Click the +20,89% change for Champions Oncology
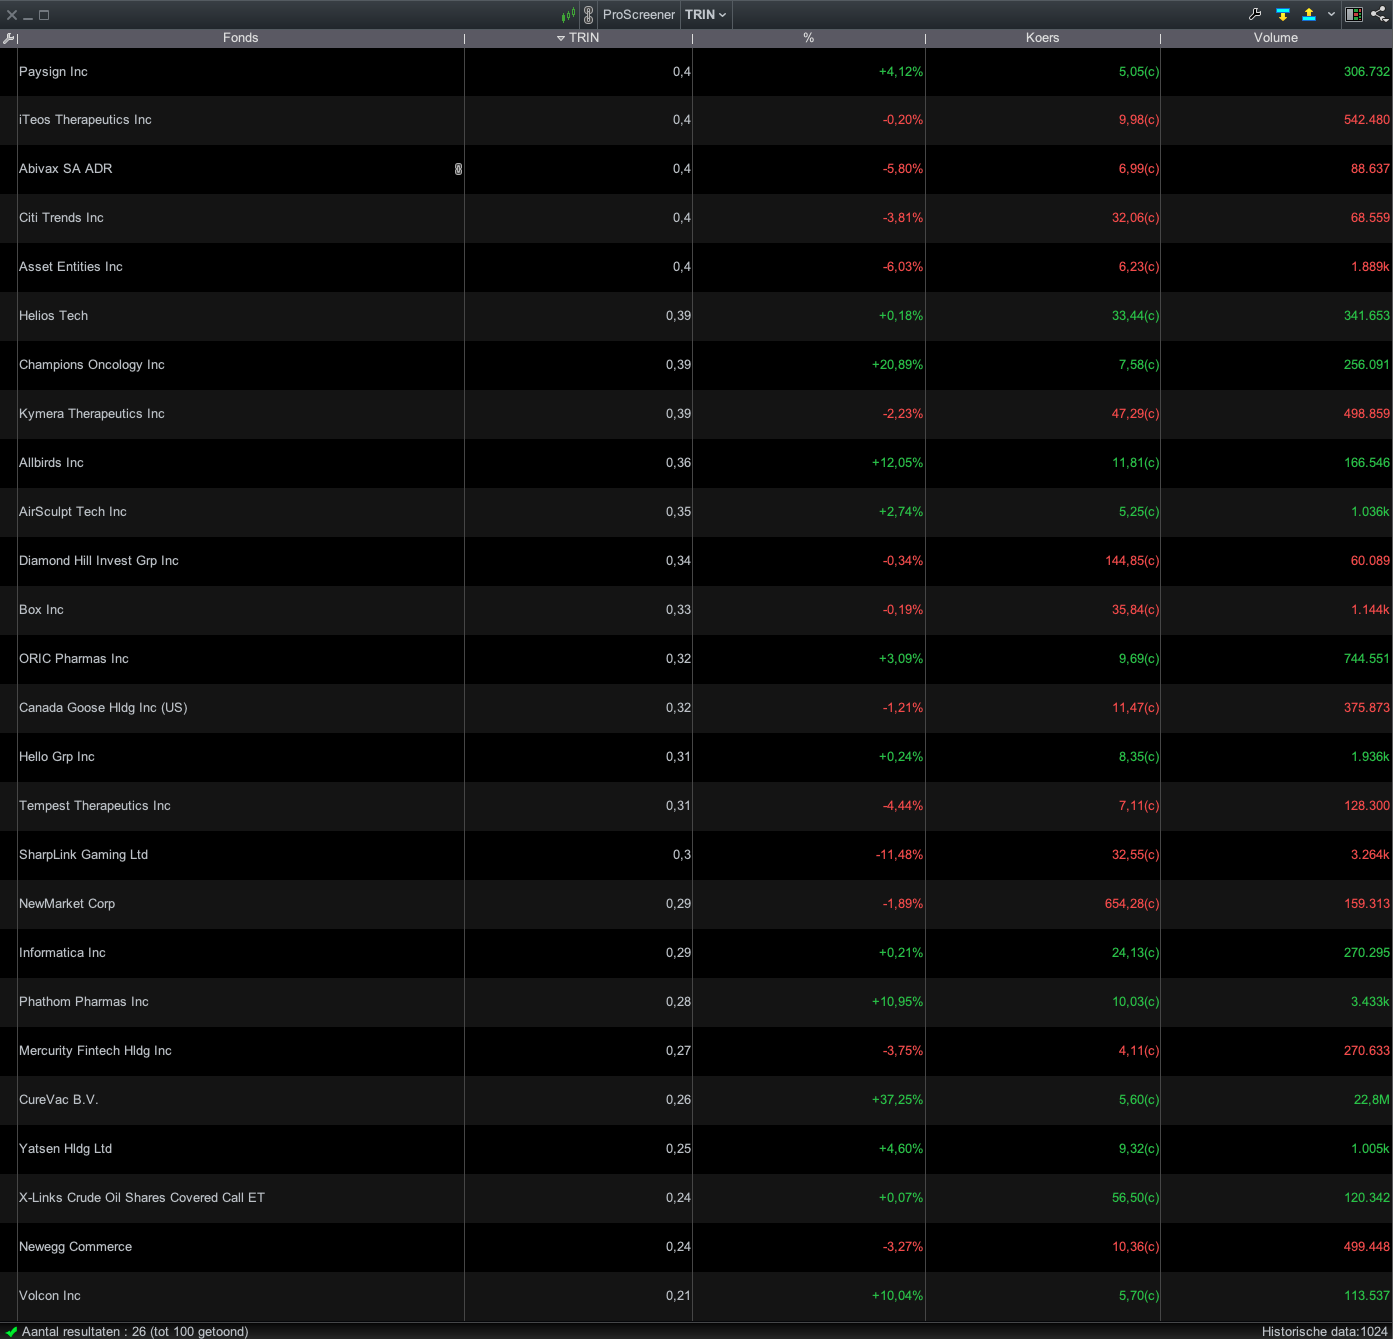This screenshot has width=1393, height=1339. (897, 365)
